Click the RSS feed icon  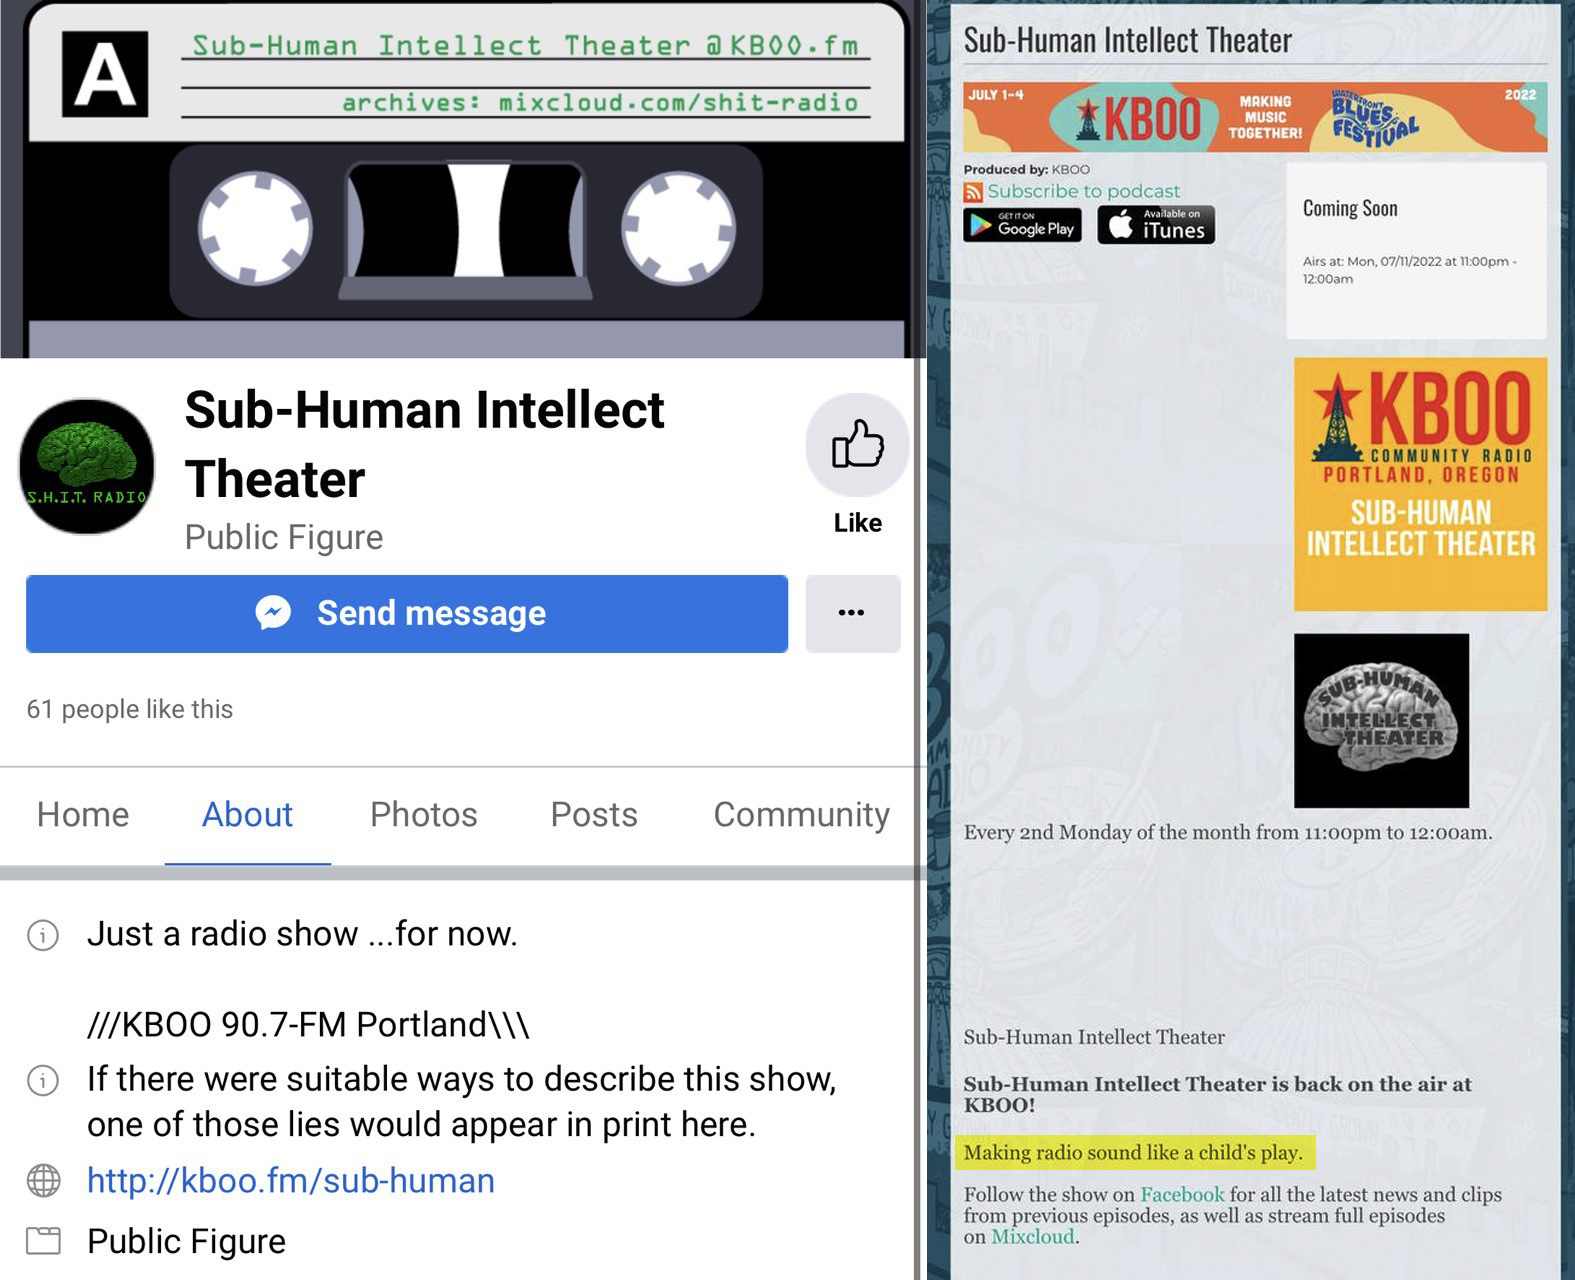(973, 192)
